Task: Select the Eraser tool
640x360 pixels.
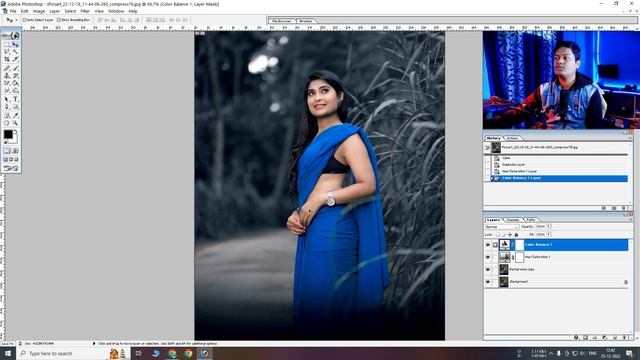Action: (7, 83)
